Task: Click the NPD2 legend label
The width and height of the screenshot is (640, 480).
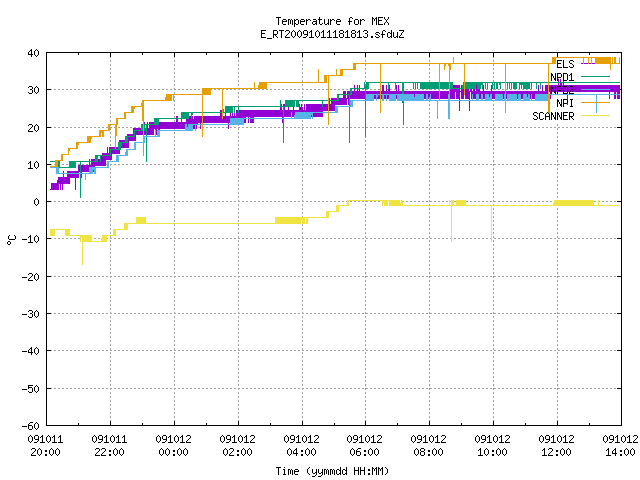Action: point(562,90)
